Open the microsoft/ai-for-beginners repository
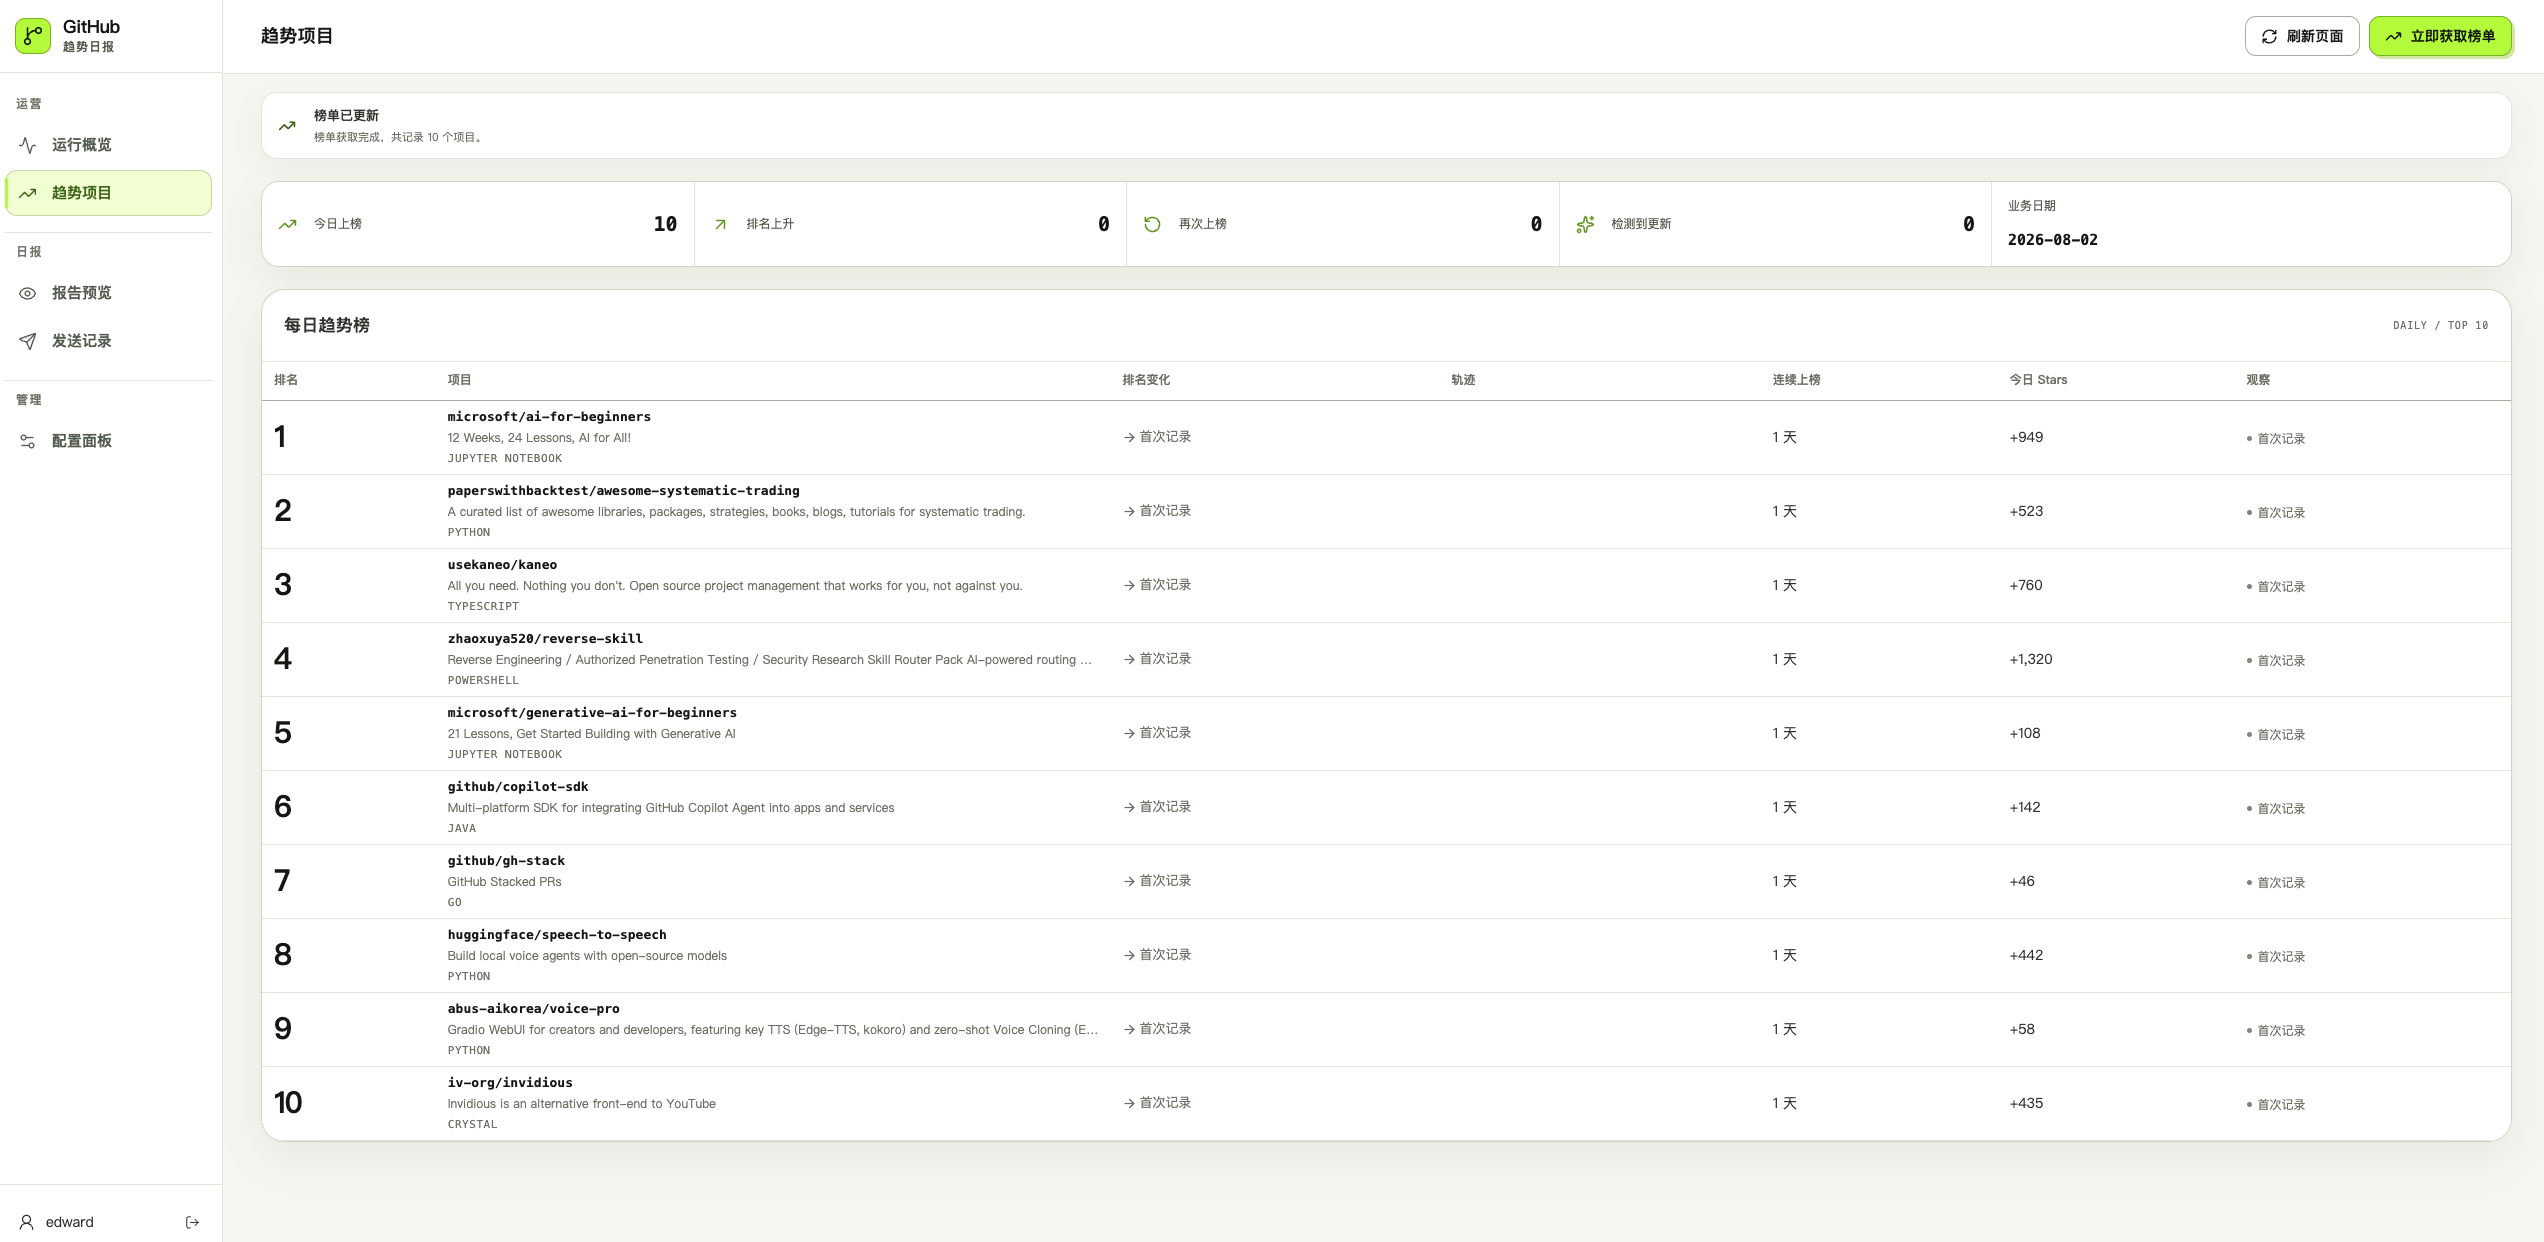2544x1242 pixels. 549,417
